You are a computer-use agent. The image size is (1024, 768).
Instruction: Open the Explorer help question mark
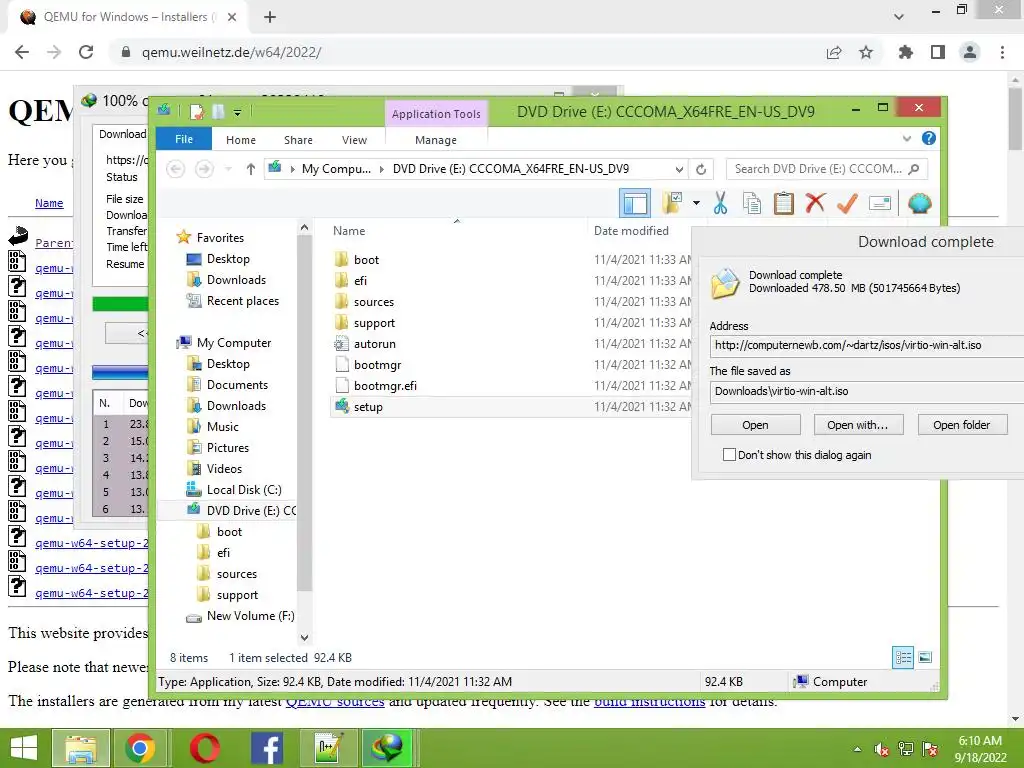(x=928, y=138)
